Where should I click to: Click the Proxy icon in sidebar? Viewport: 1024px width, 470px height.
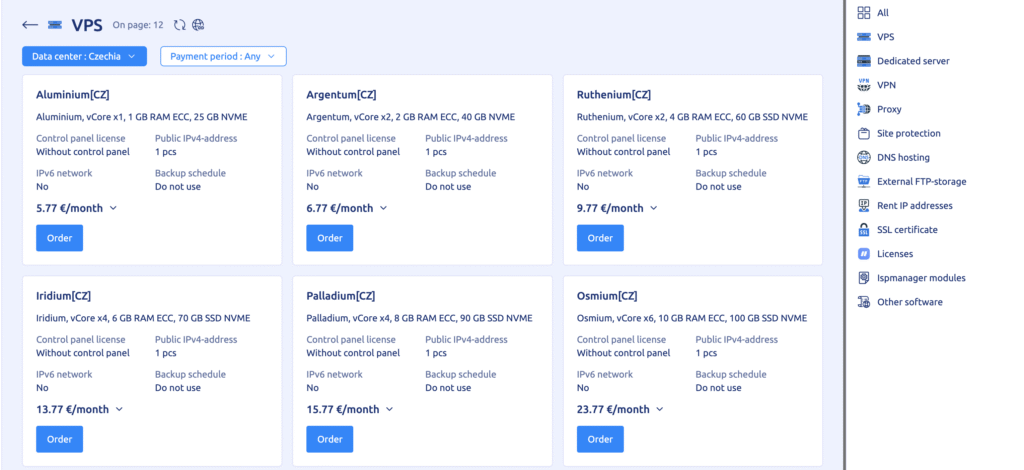[864, 109]
